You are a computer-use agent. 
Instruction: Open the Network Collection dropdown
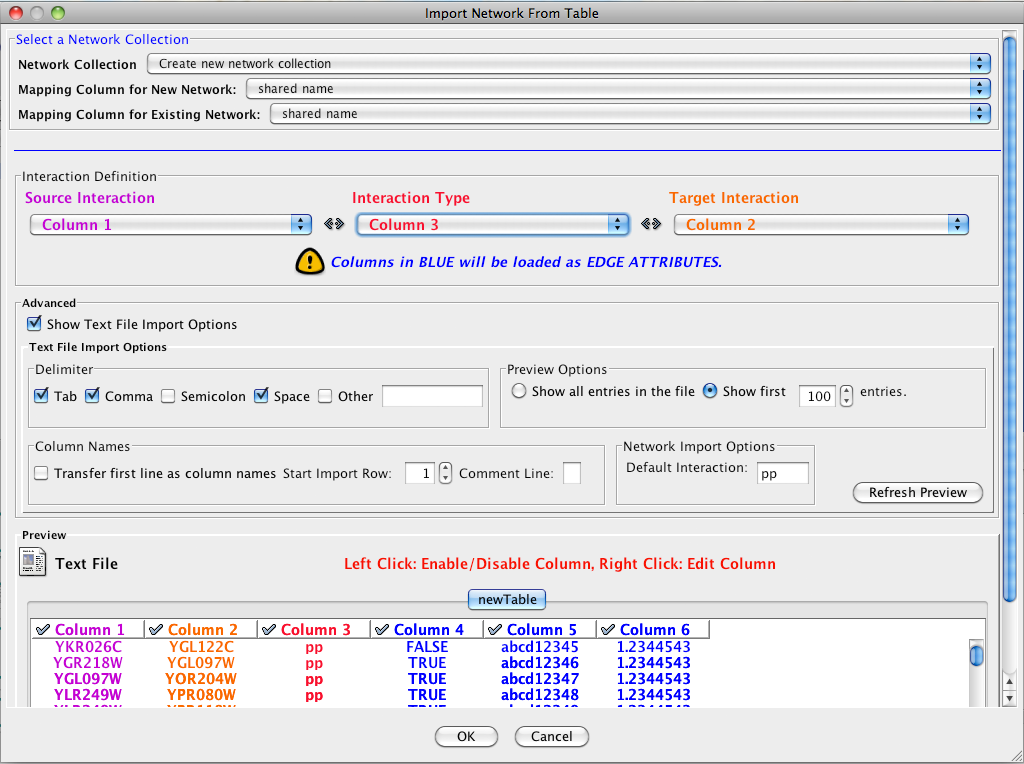569,63
